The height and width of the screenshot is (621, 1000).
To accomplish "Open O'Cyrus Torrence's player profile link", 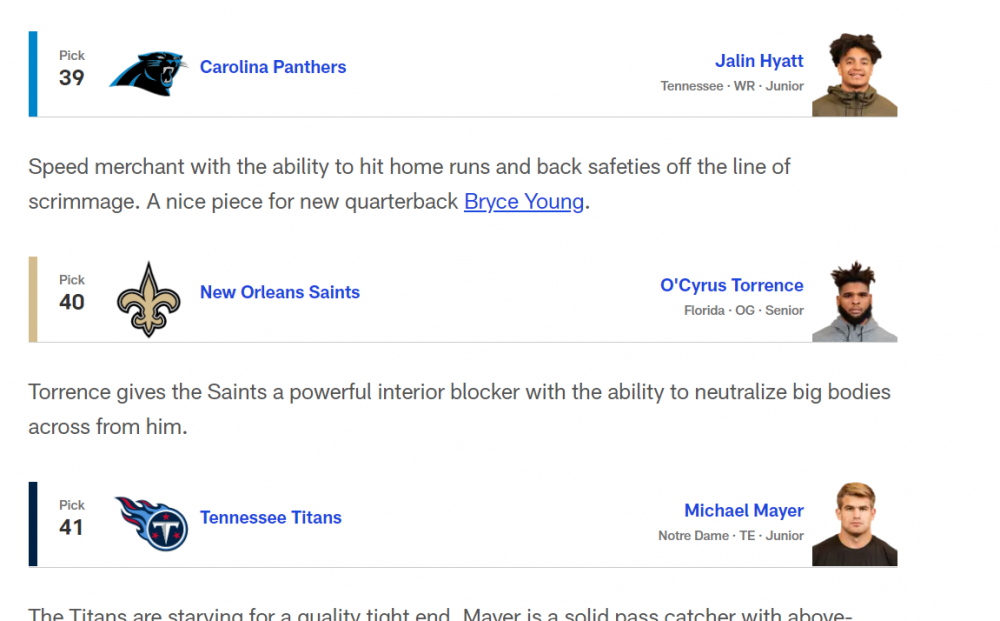I will pyautogui.click(x=731, y=285).
